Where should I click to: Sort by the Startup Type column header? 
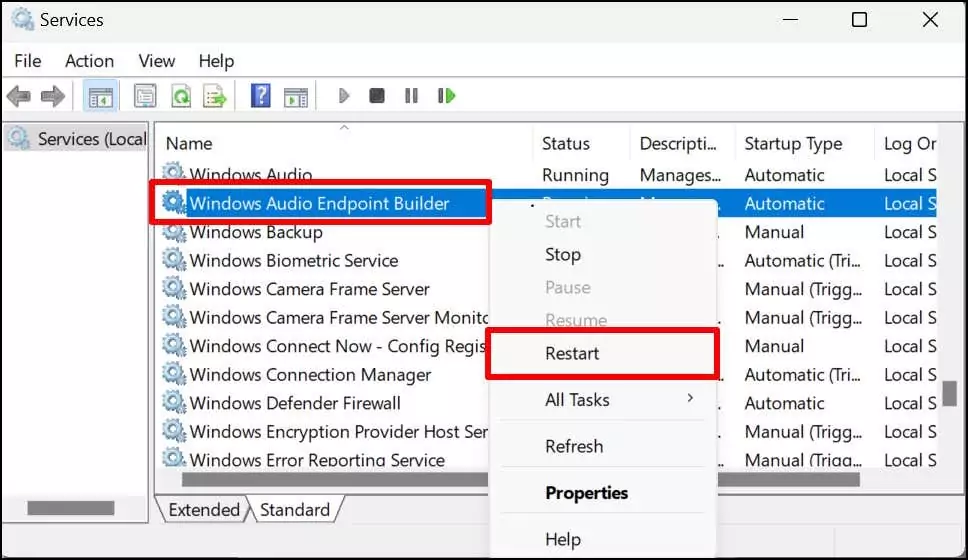point(805,143)
